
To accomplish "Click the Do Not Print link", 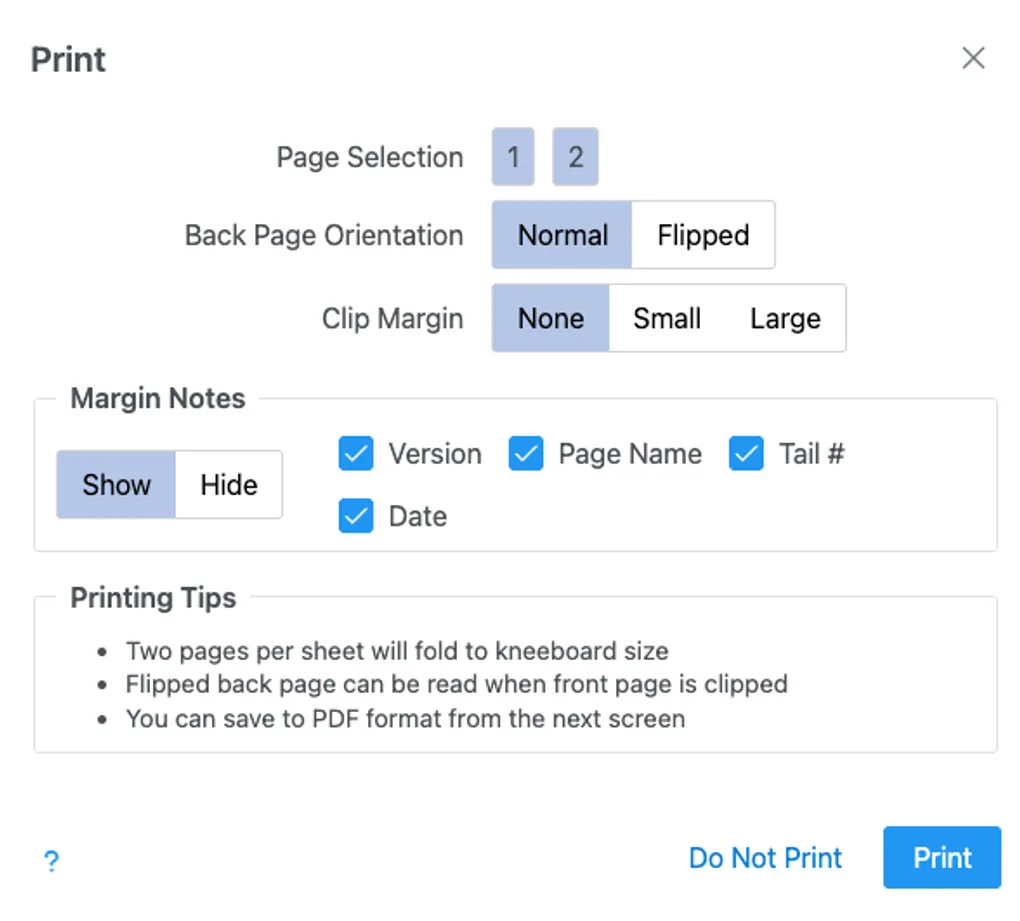I will pyautogui.click(x=765, y=858).
